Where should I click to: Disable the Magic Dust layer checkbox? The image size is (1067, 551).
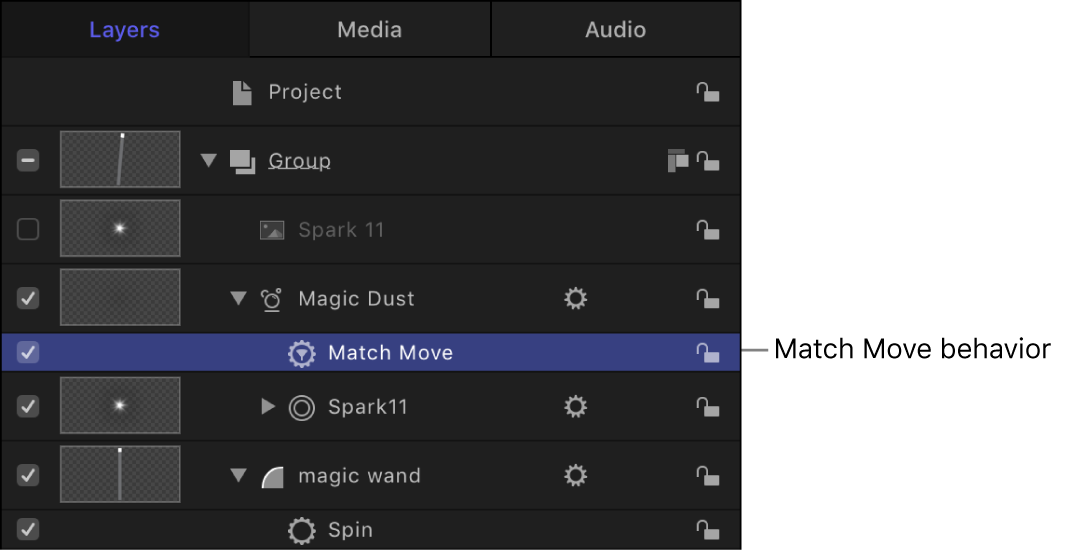point(28,298)
